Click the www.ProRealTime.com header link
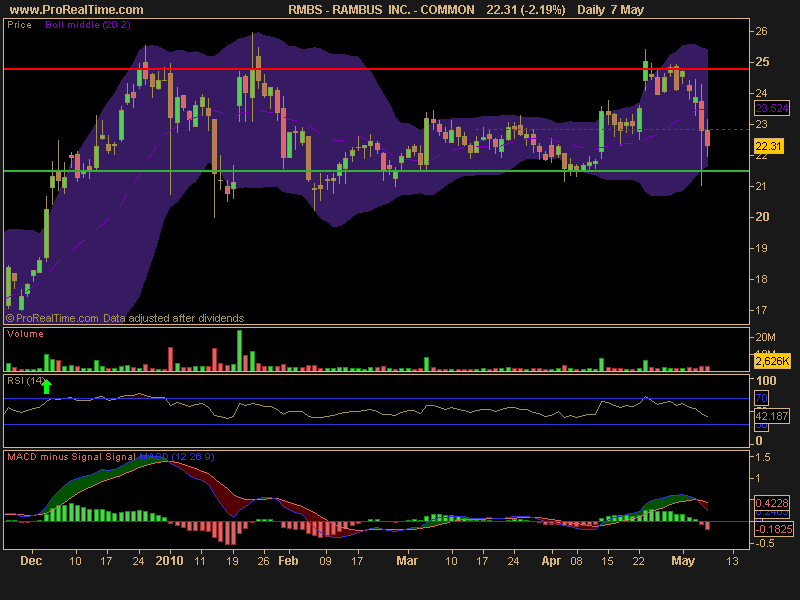800x600 pixels. (77, 10)
